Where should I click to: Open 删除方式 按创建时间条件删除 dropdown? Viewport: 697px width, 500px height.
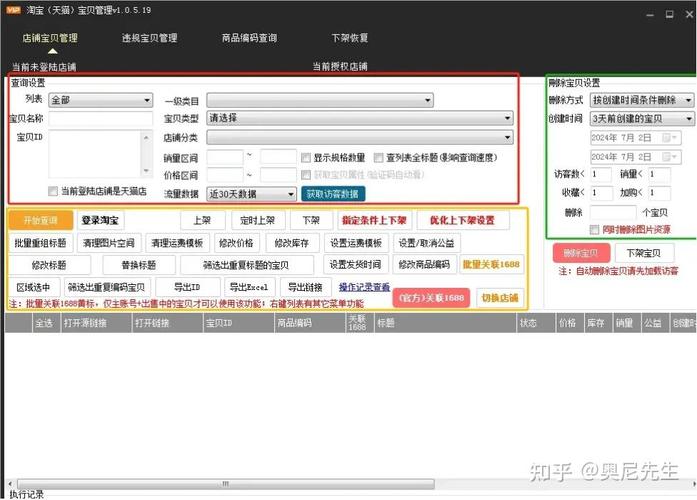pyautogui.click(x=641, y=100)
